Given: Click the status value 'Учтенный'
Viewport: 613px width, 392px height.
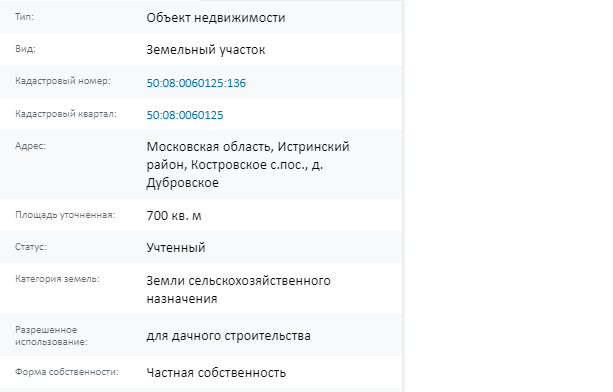Looking at the screenshot, I should [x=176, y=248].
